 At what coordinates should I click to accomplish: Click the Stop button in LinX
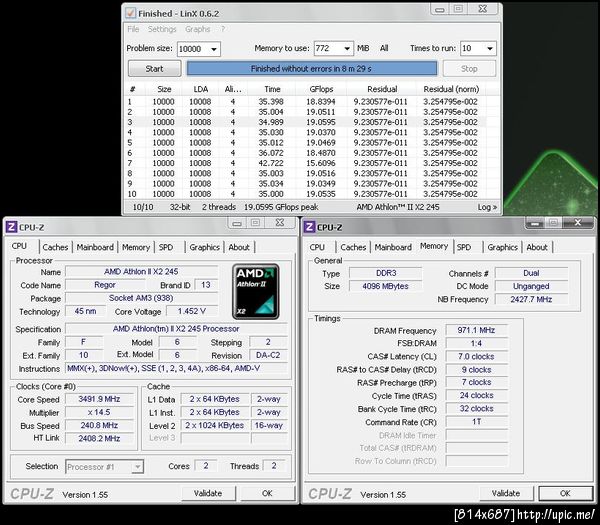point(469,69)
